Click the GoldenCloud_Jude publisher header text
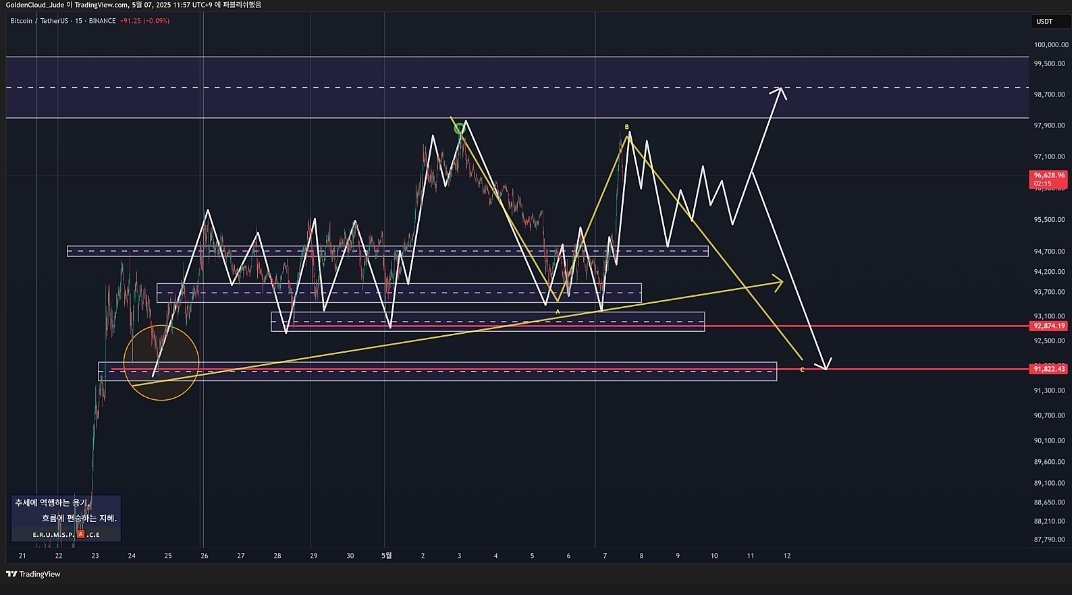 pyautogui.click(x=34, y=5)
